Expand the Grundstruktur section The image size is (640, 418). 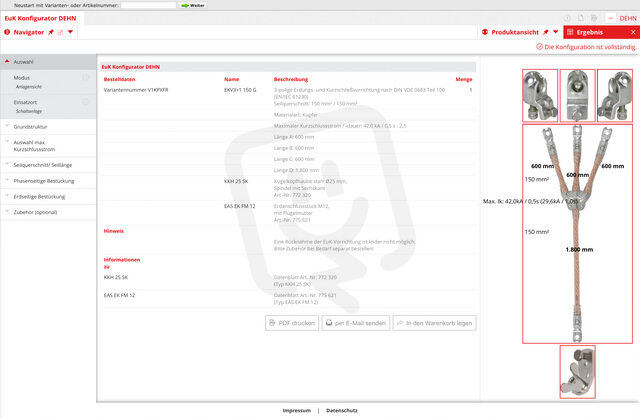pyautogui.click(x=48, y=127)
